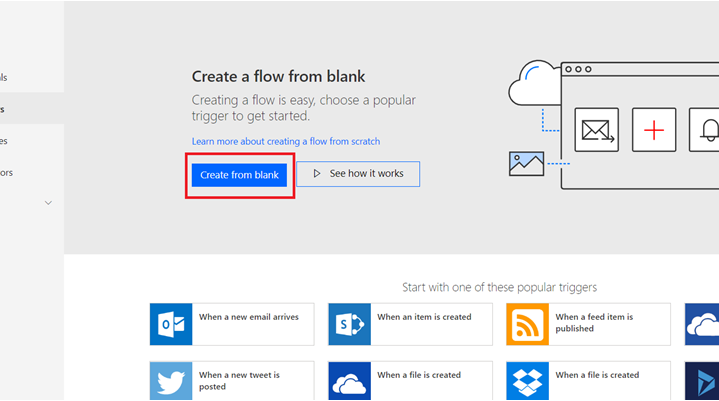Click the envelope icon in the illustration

click(x=597, y=130)
